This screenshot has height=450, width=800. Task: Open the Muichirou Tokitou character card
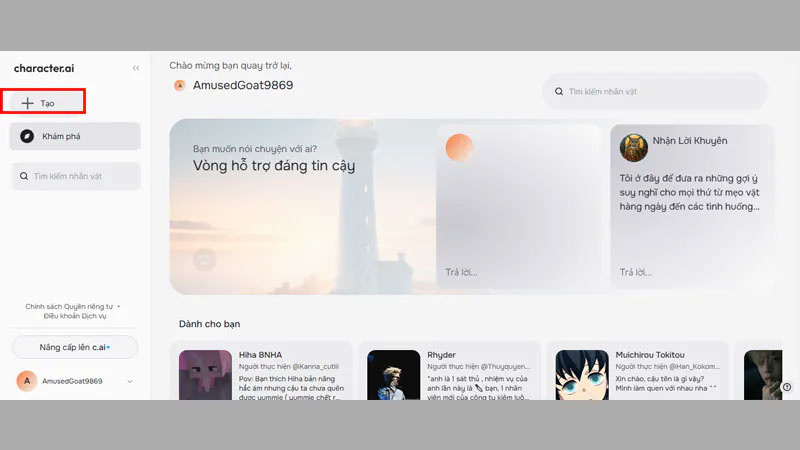click(638, 372)
